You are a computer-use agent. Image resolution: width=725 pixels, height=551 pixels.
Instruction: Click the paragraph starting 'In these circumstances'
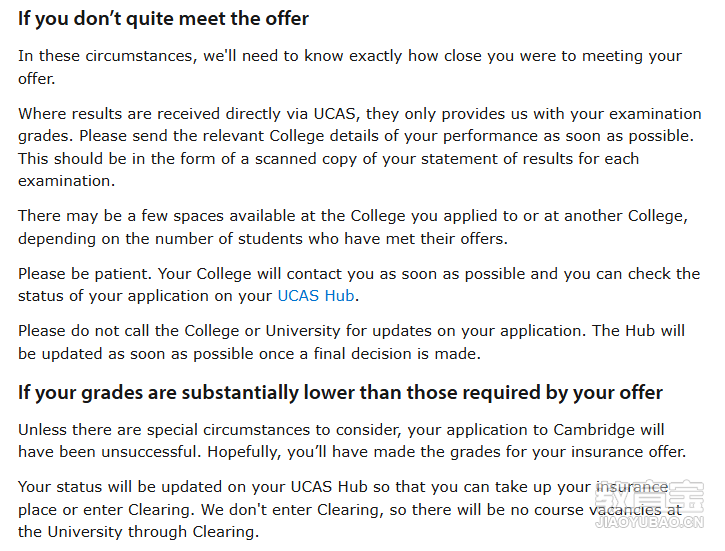(350, 67)
